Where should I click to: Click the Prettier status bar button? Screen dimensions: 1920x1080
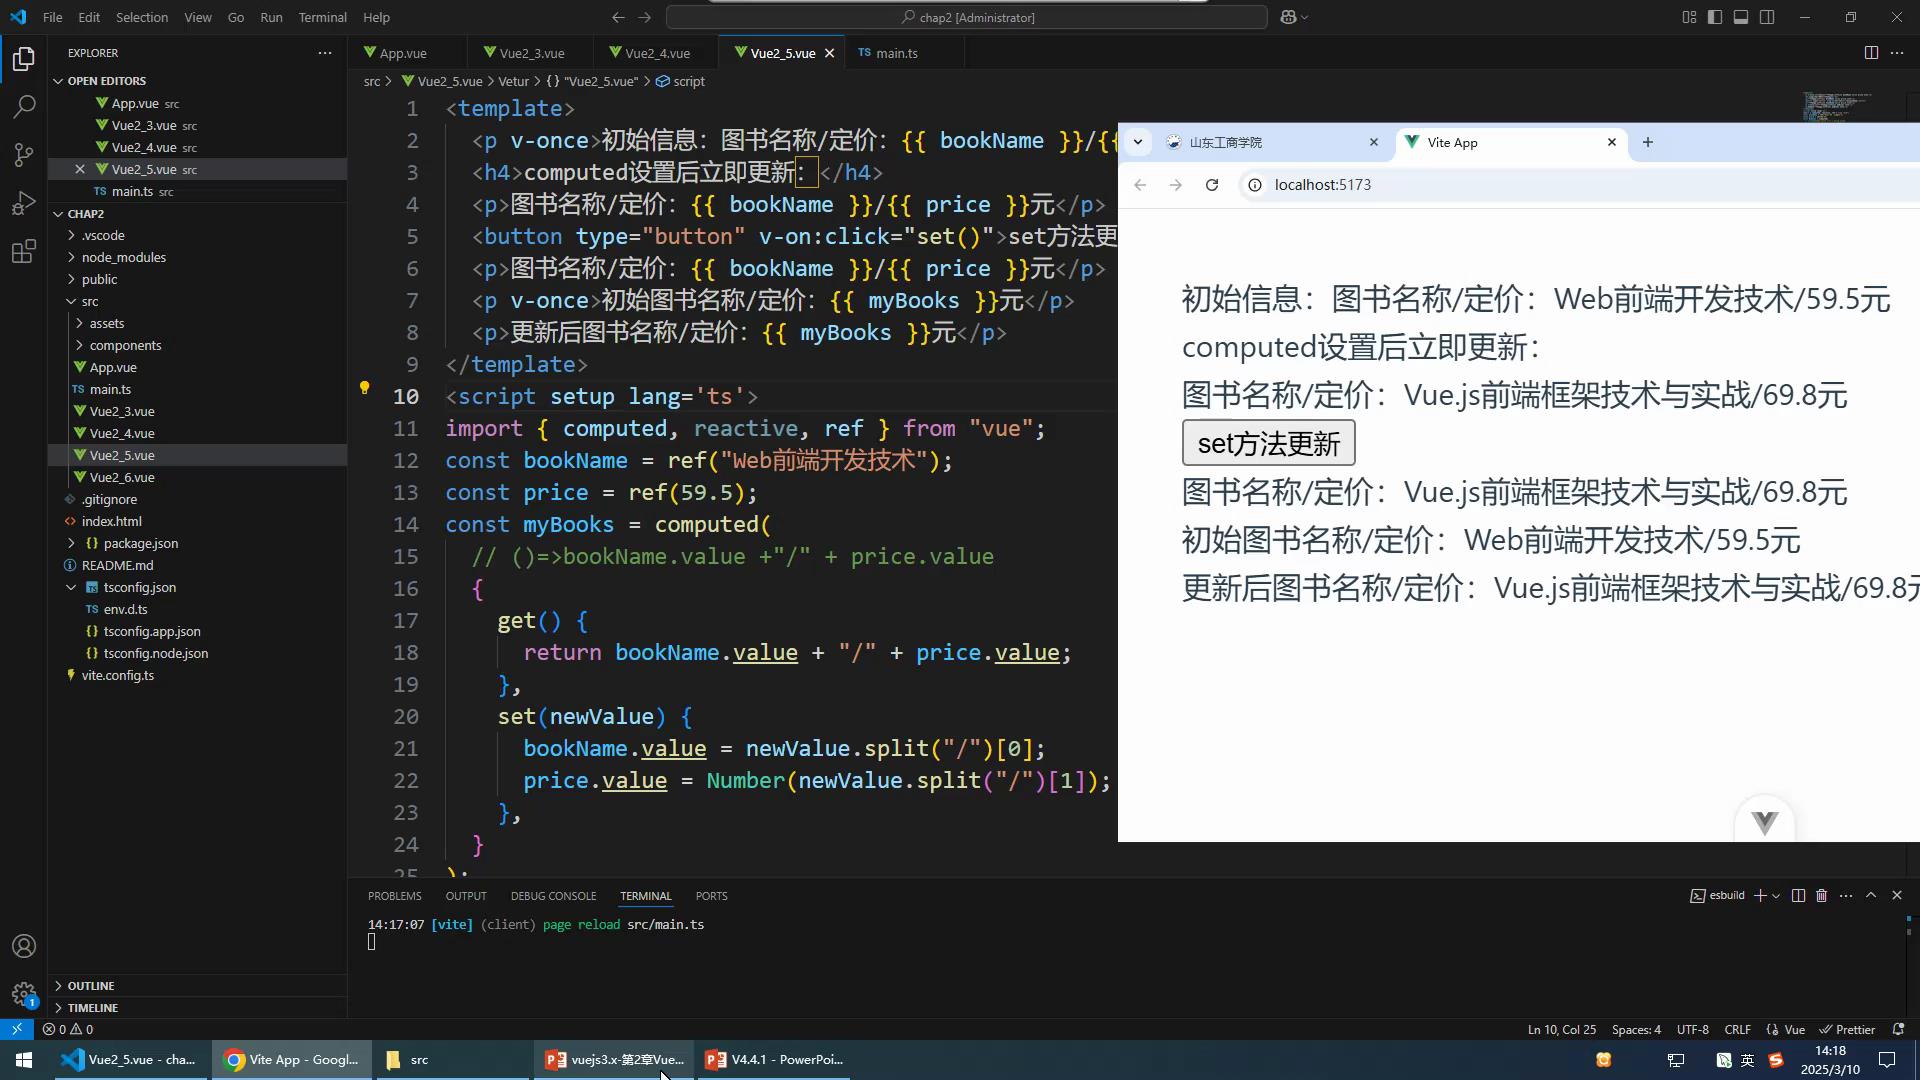(x=1847, y=1029)
